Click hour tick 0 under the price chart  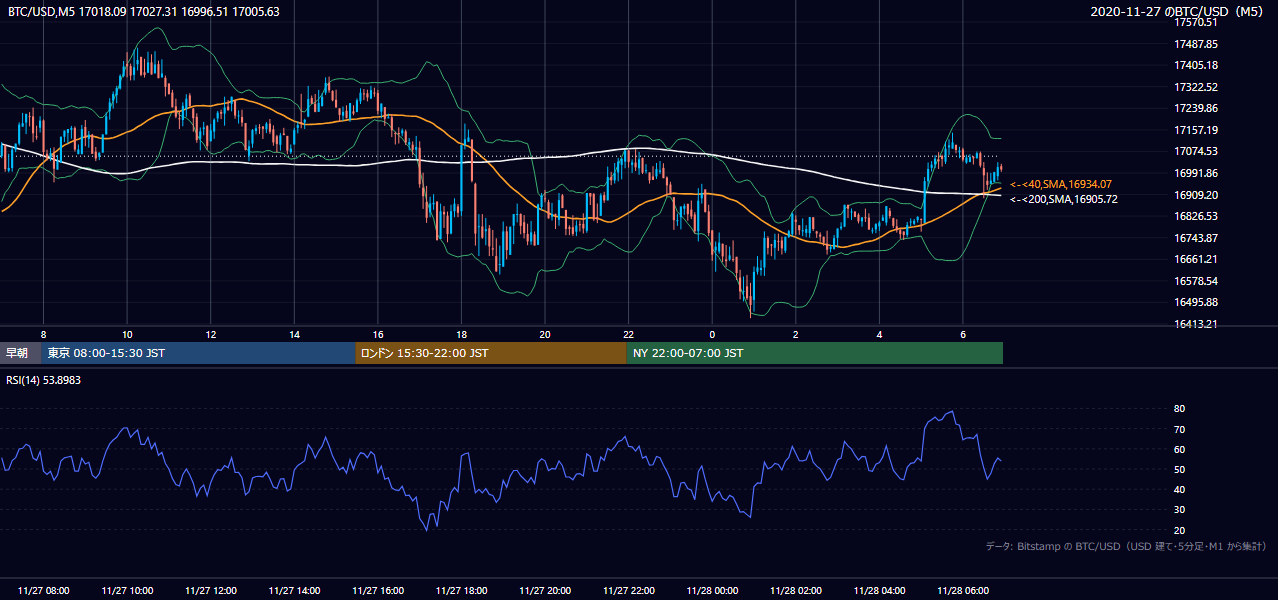[712, 334]
